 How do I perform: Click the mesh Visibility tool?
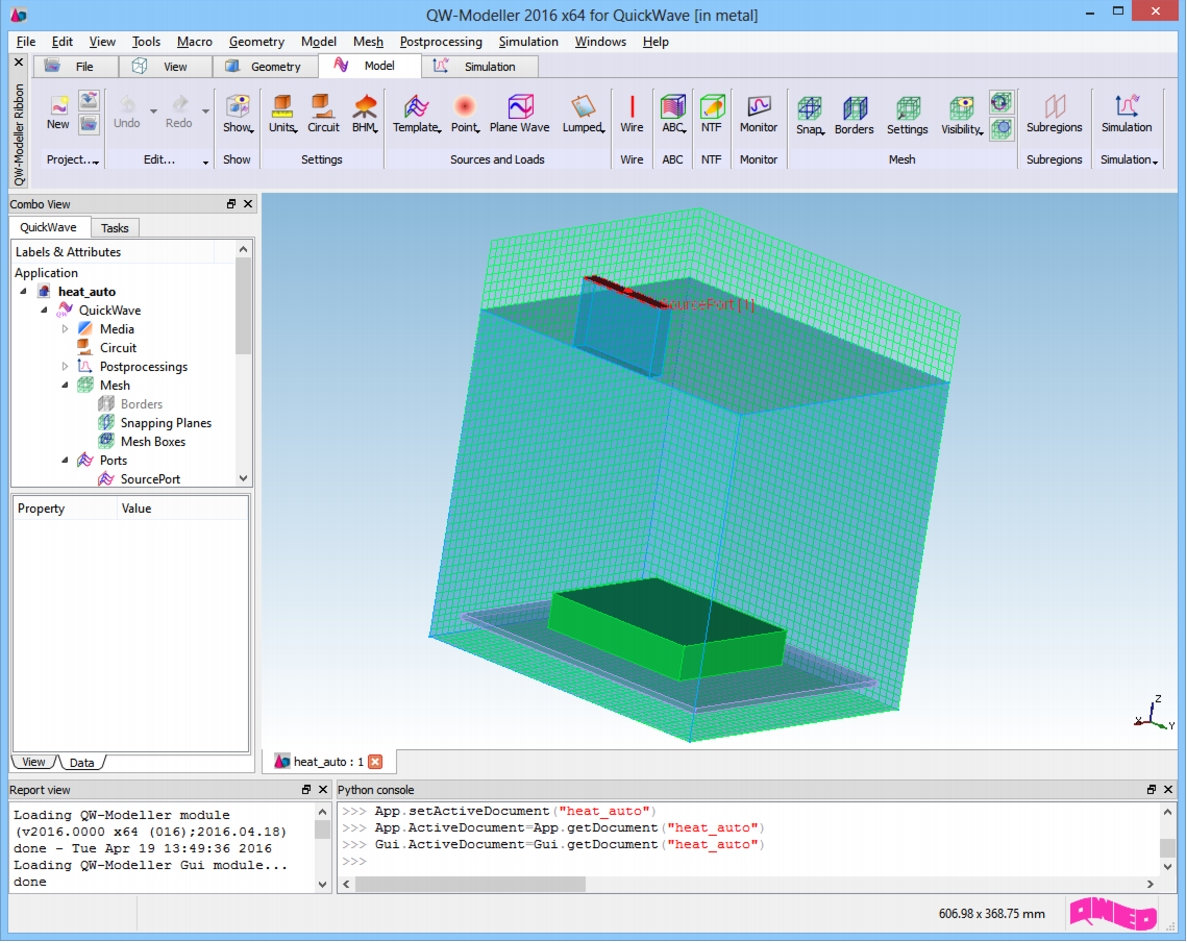(x=962, y=115)
